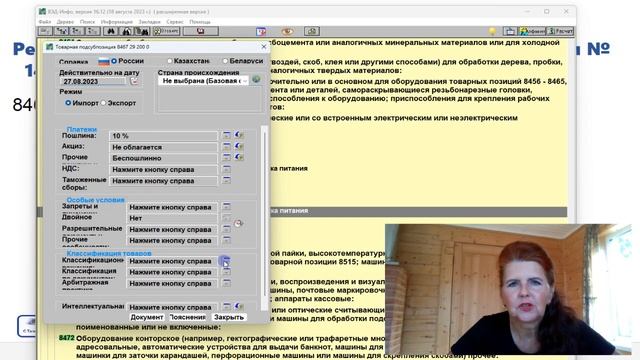Click Платежи section heading

point(82,129)
